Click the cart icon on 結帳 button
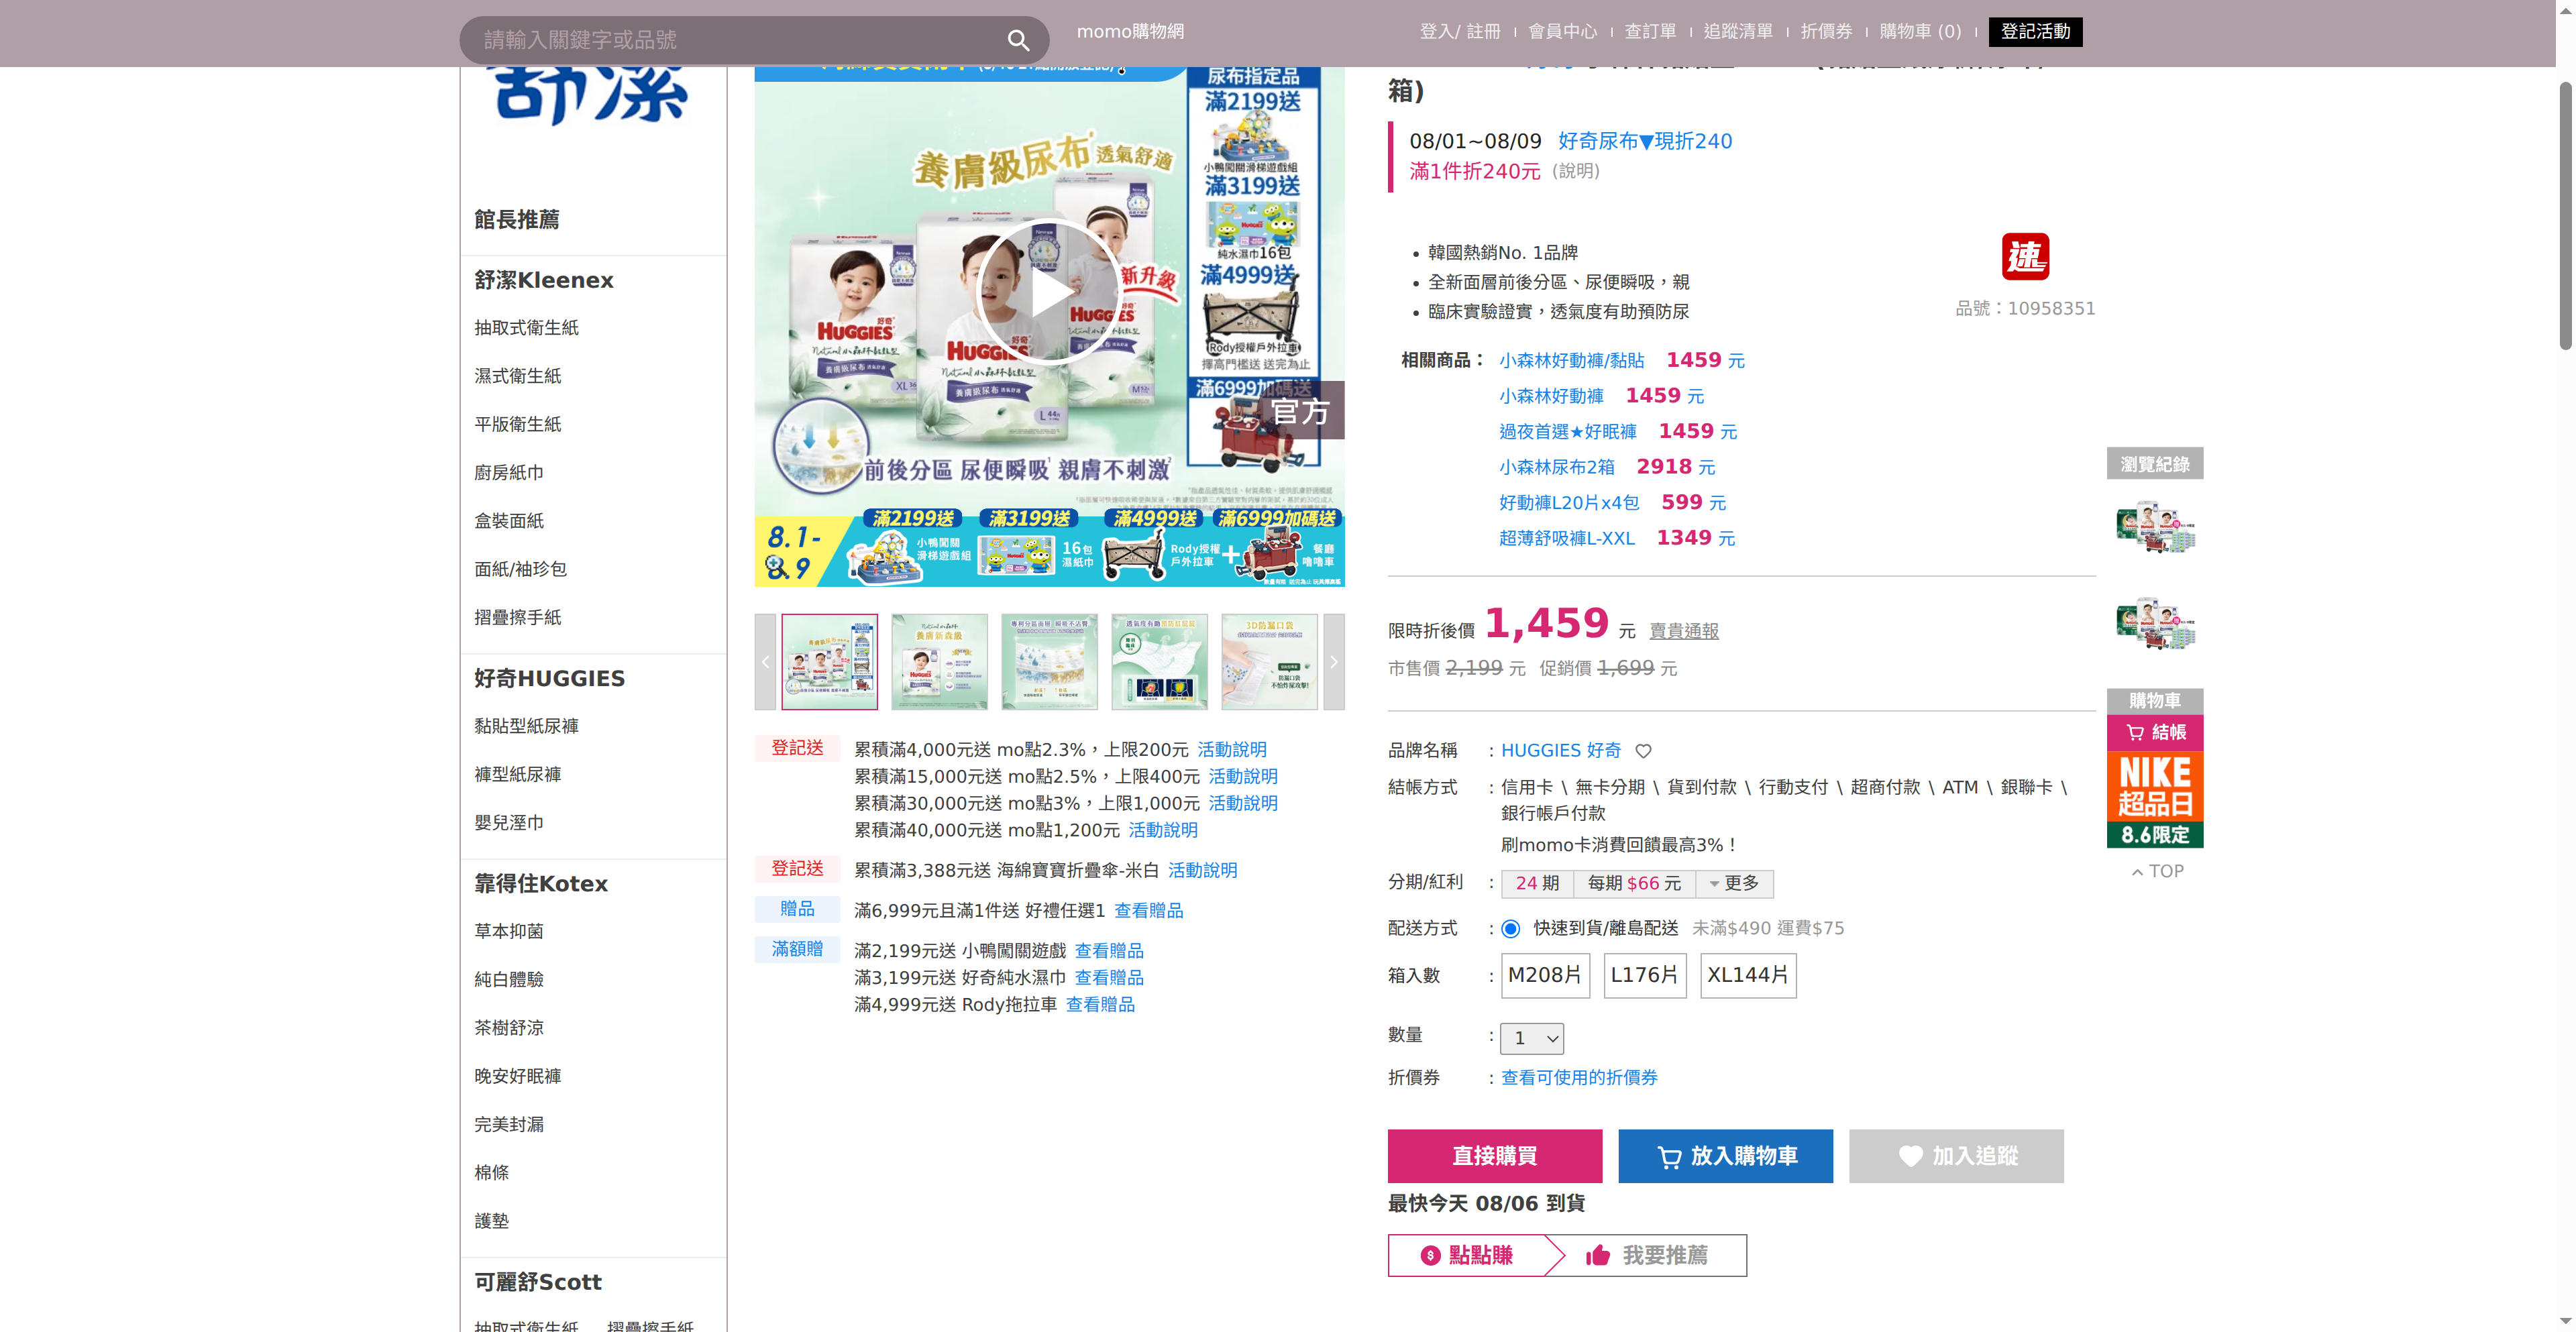The height and width of the screenshot is (1332, 2576). (x=2135, y=733)
